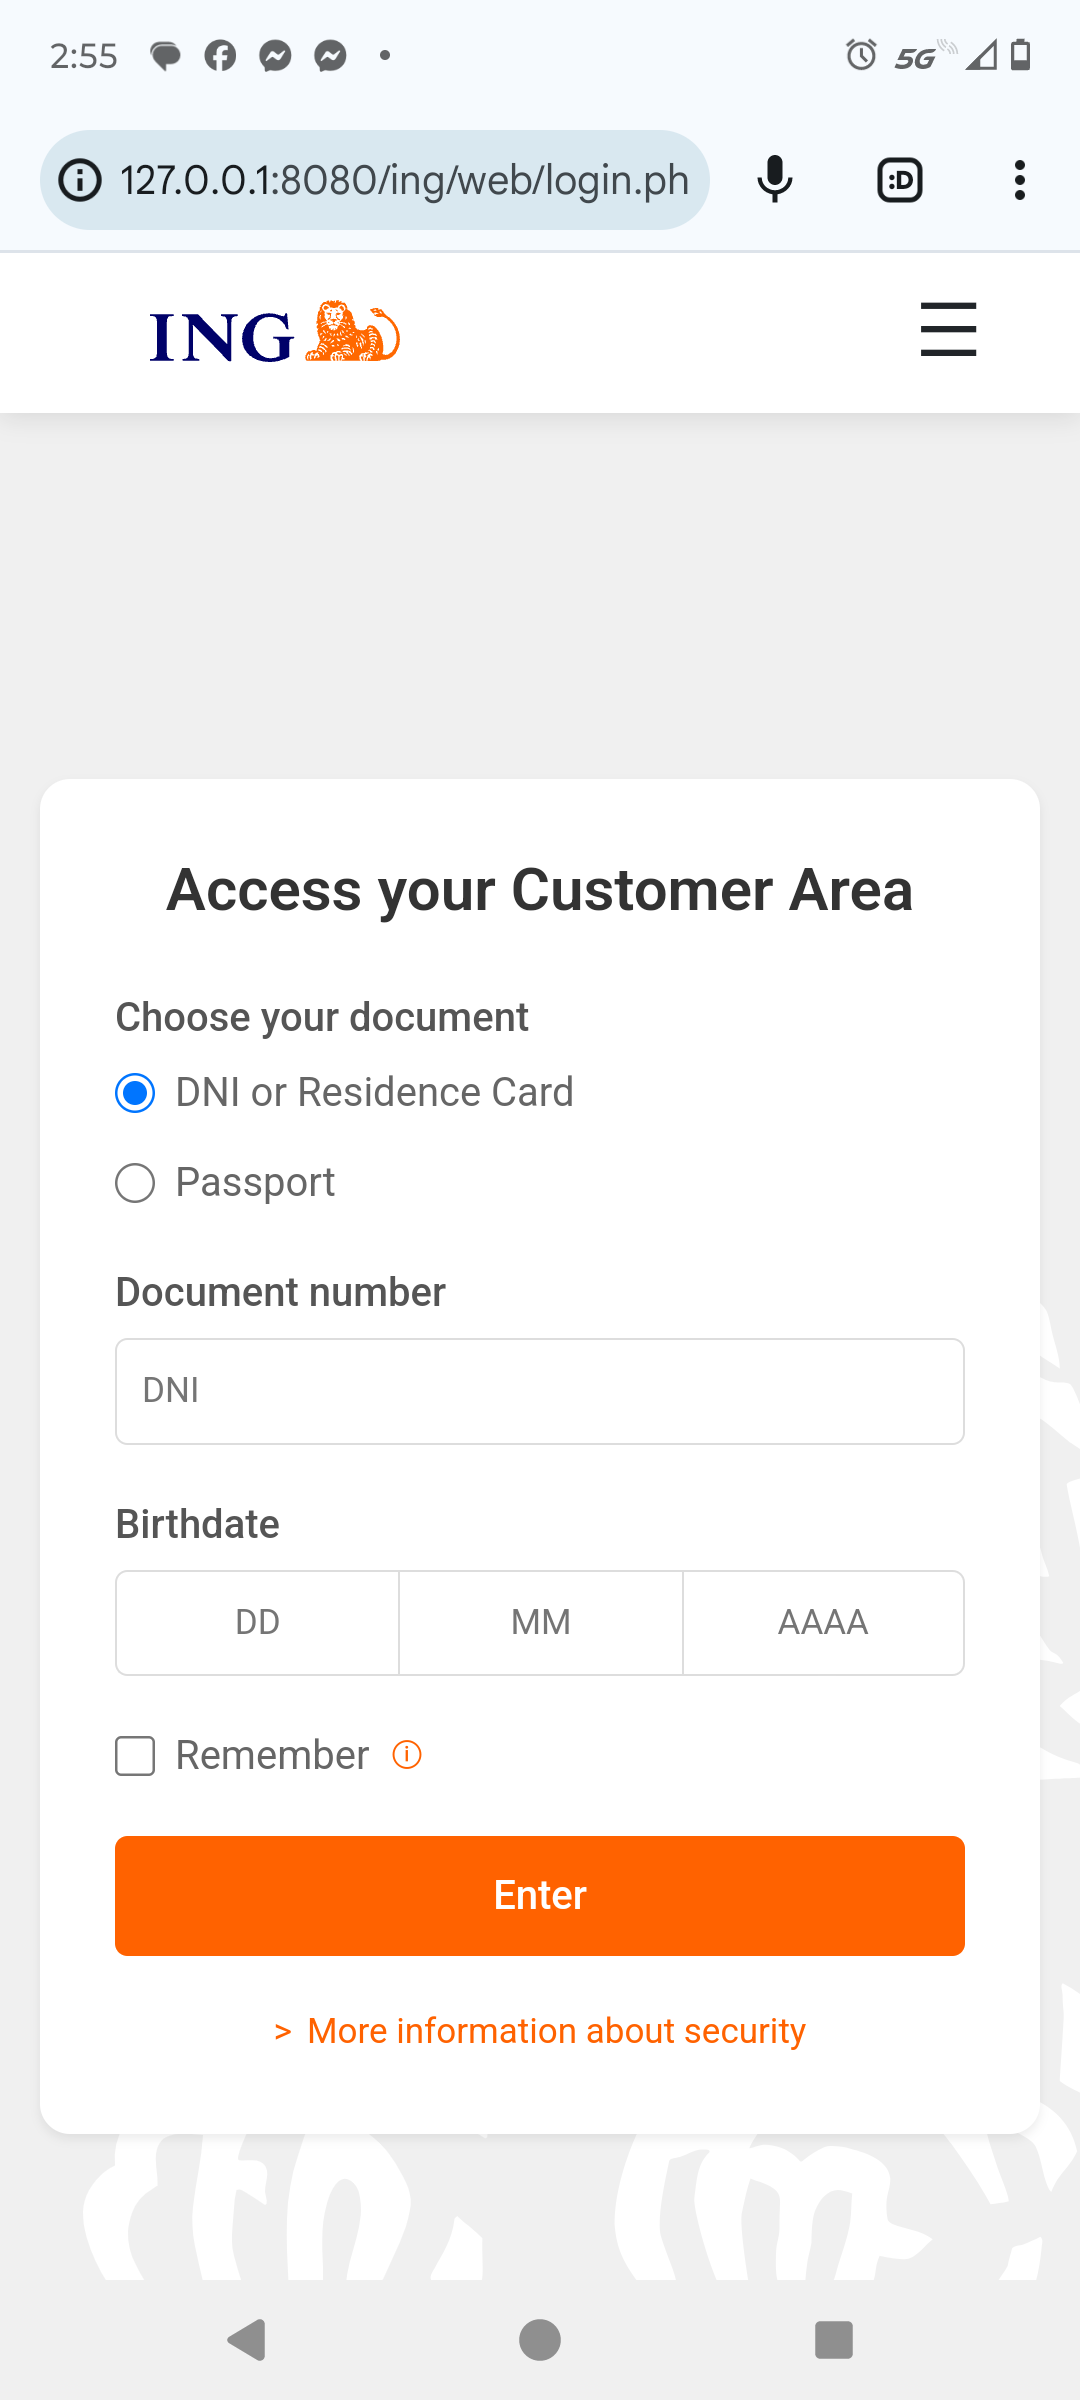Open Android recent apps button

(x=833, y=2340)
